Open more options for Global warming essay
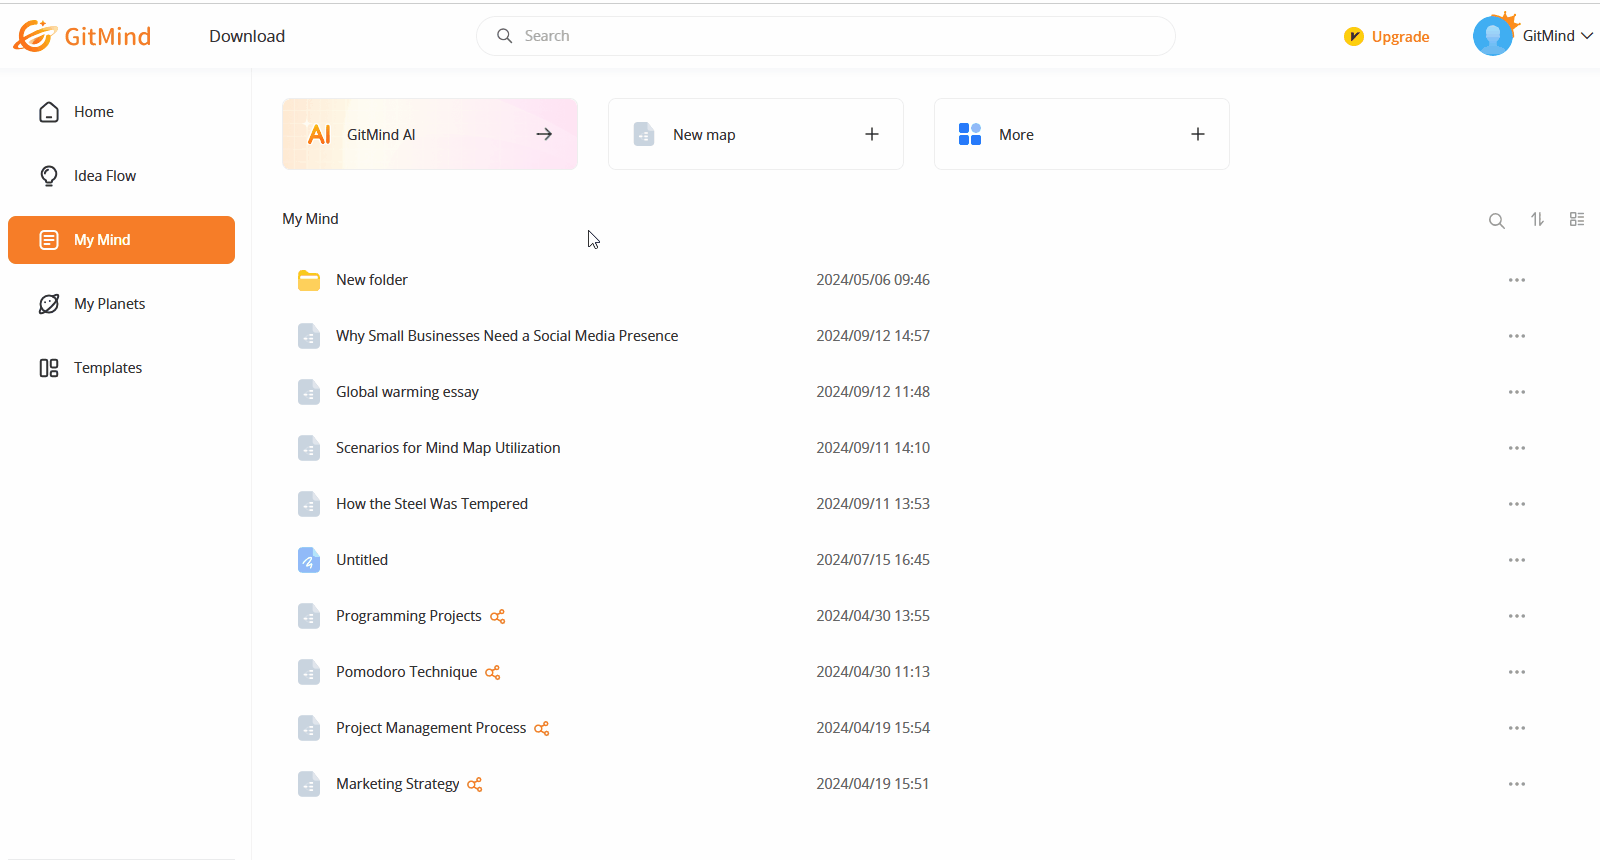1600x860 pixels. [1516, 392]
